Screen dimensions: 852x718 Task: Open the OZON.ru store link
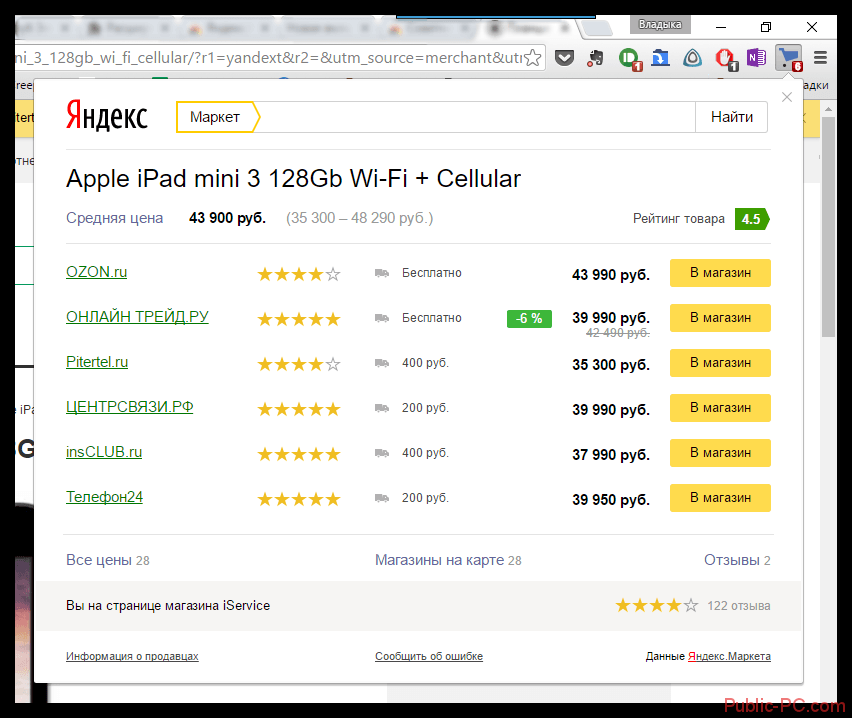(x=96, y=272)
